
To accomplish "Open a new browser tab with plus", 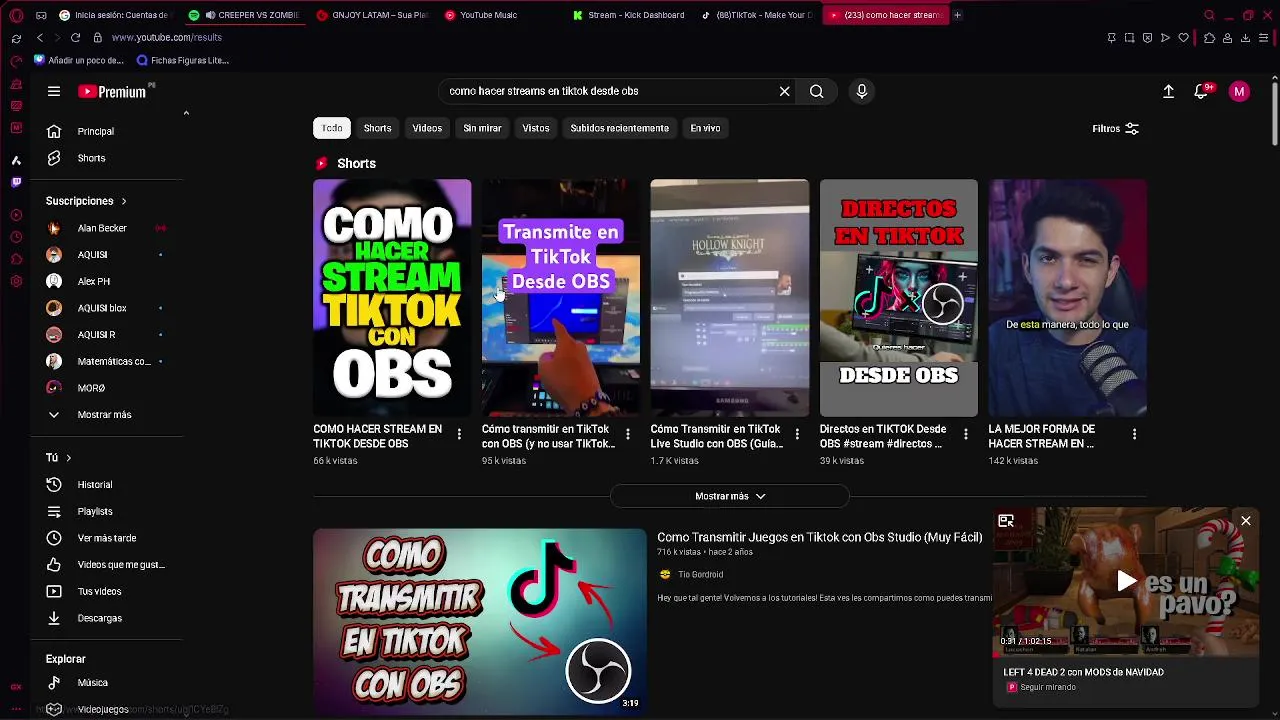I will (957, 15).
